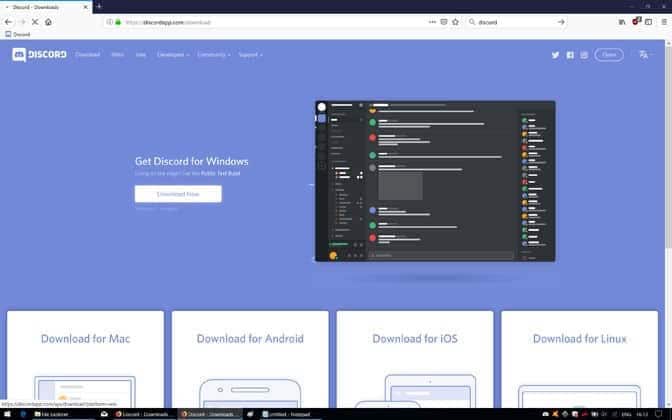Click the page's vertical scrollbar
The height and width of the screenshot is (420, 672).
click(668, 146)
